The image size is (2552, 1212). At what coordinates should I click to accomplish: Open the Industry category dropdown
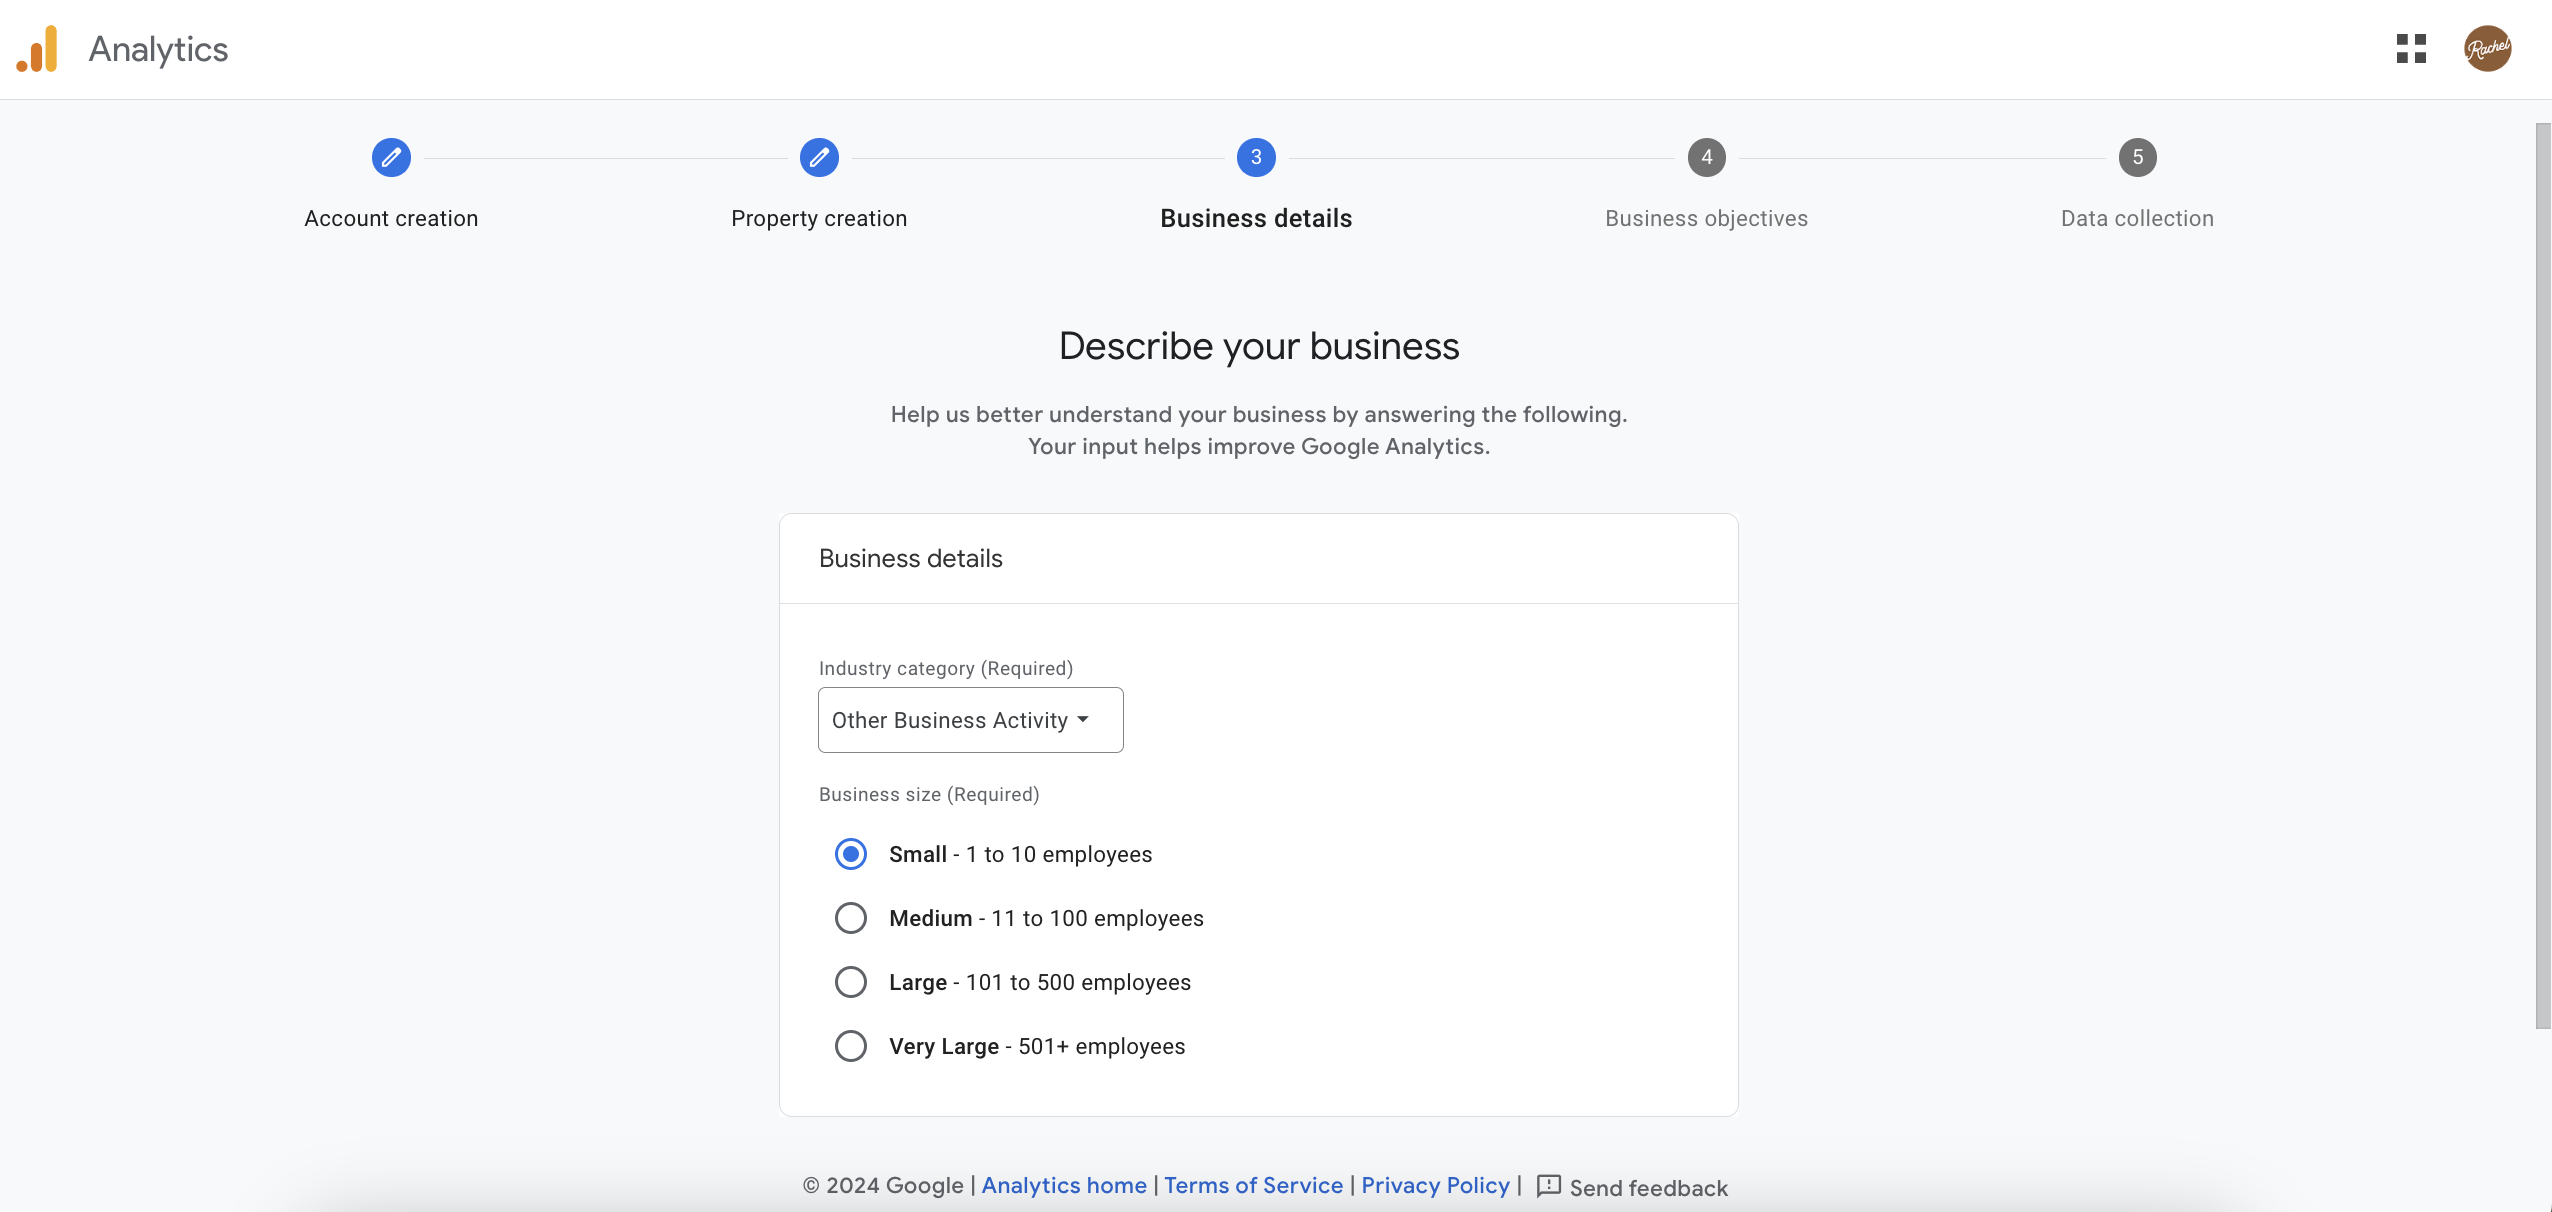pos(970,720)
